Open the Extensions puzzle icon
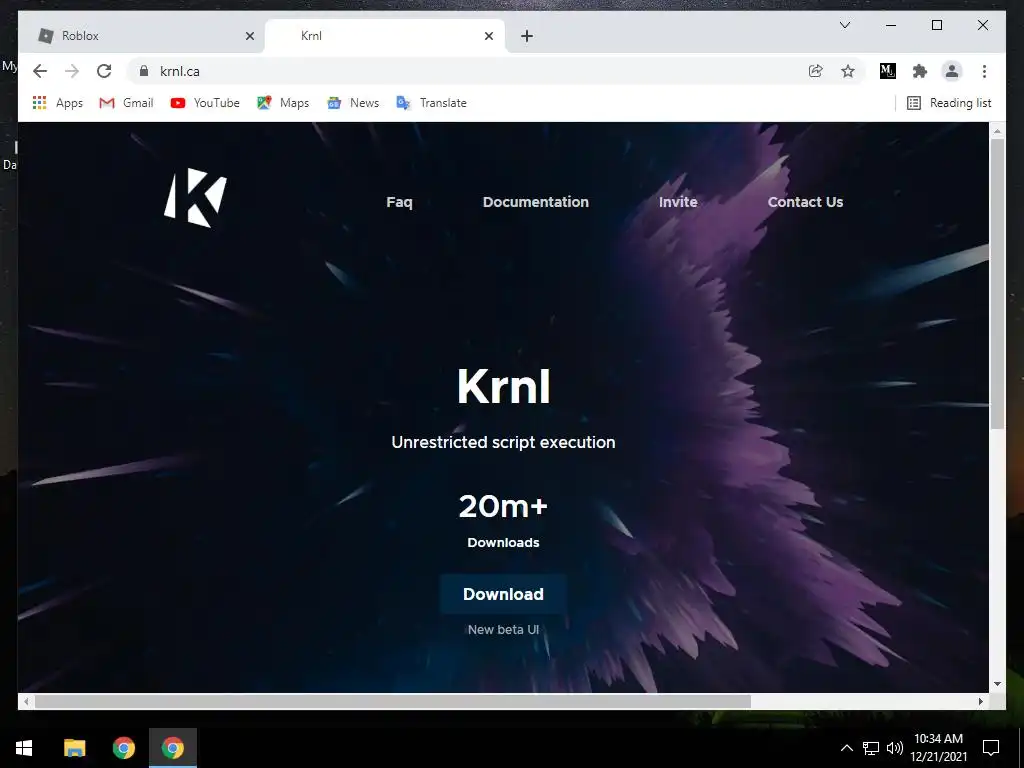Viewport: 1024px width, 768px height. pyautogui.click(x=920, y=71)
